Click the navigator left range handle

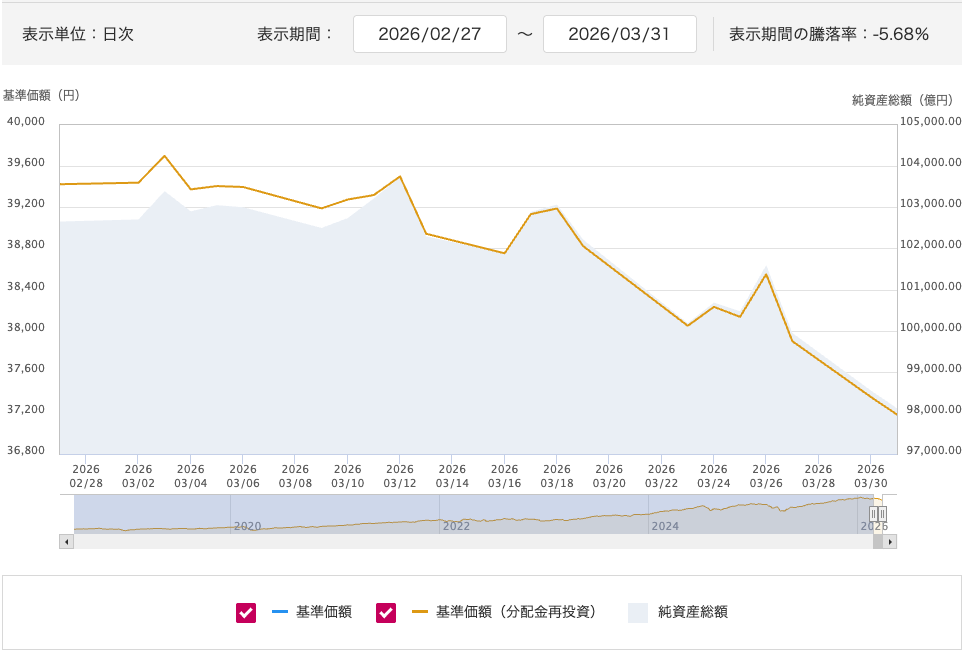[873, 514]
